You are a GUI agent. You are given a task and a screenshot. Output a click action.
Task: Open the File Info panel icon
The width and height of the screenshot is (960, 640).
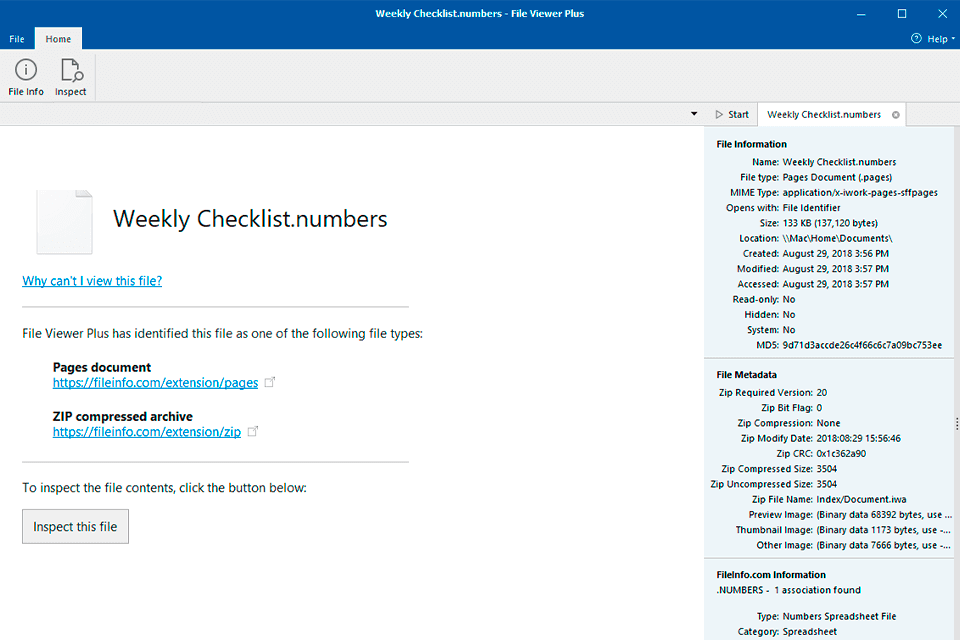click(26, 77)
